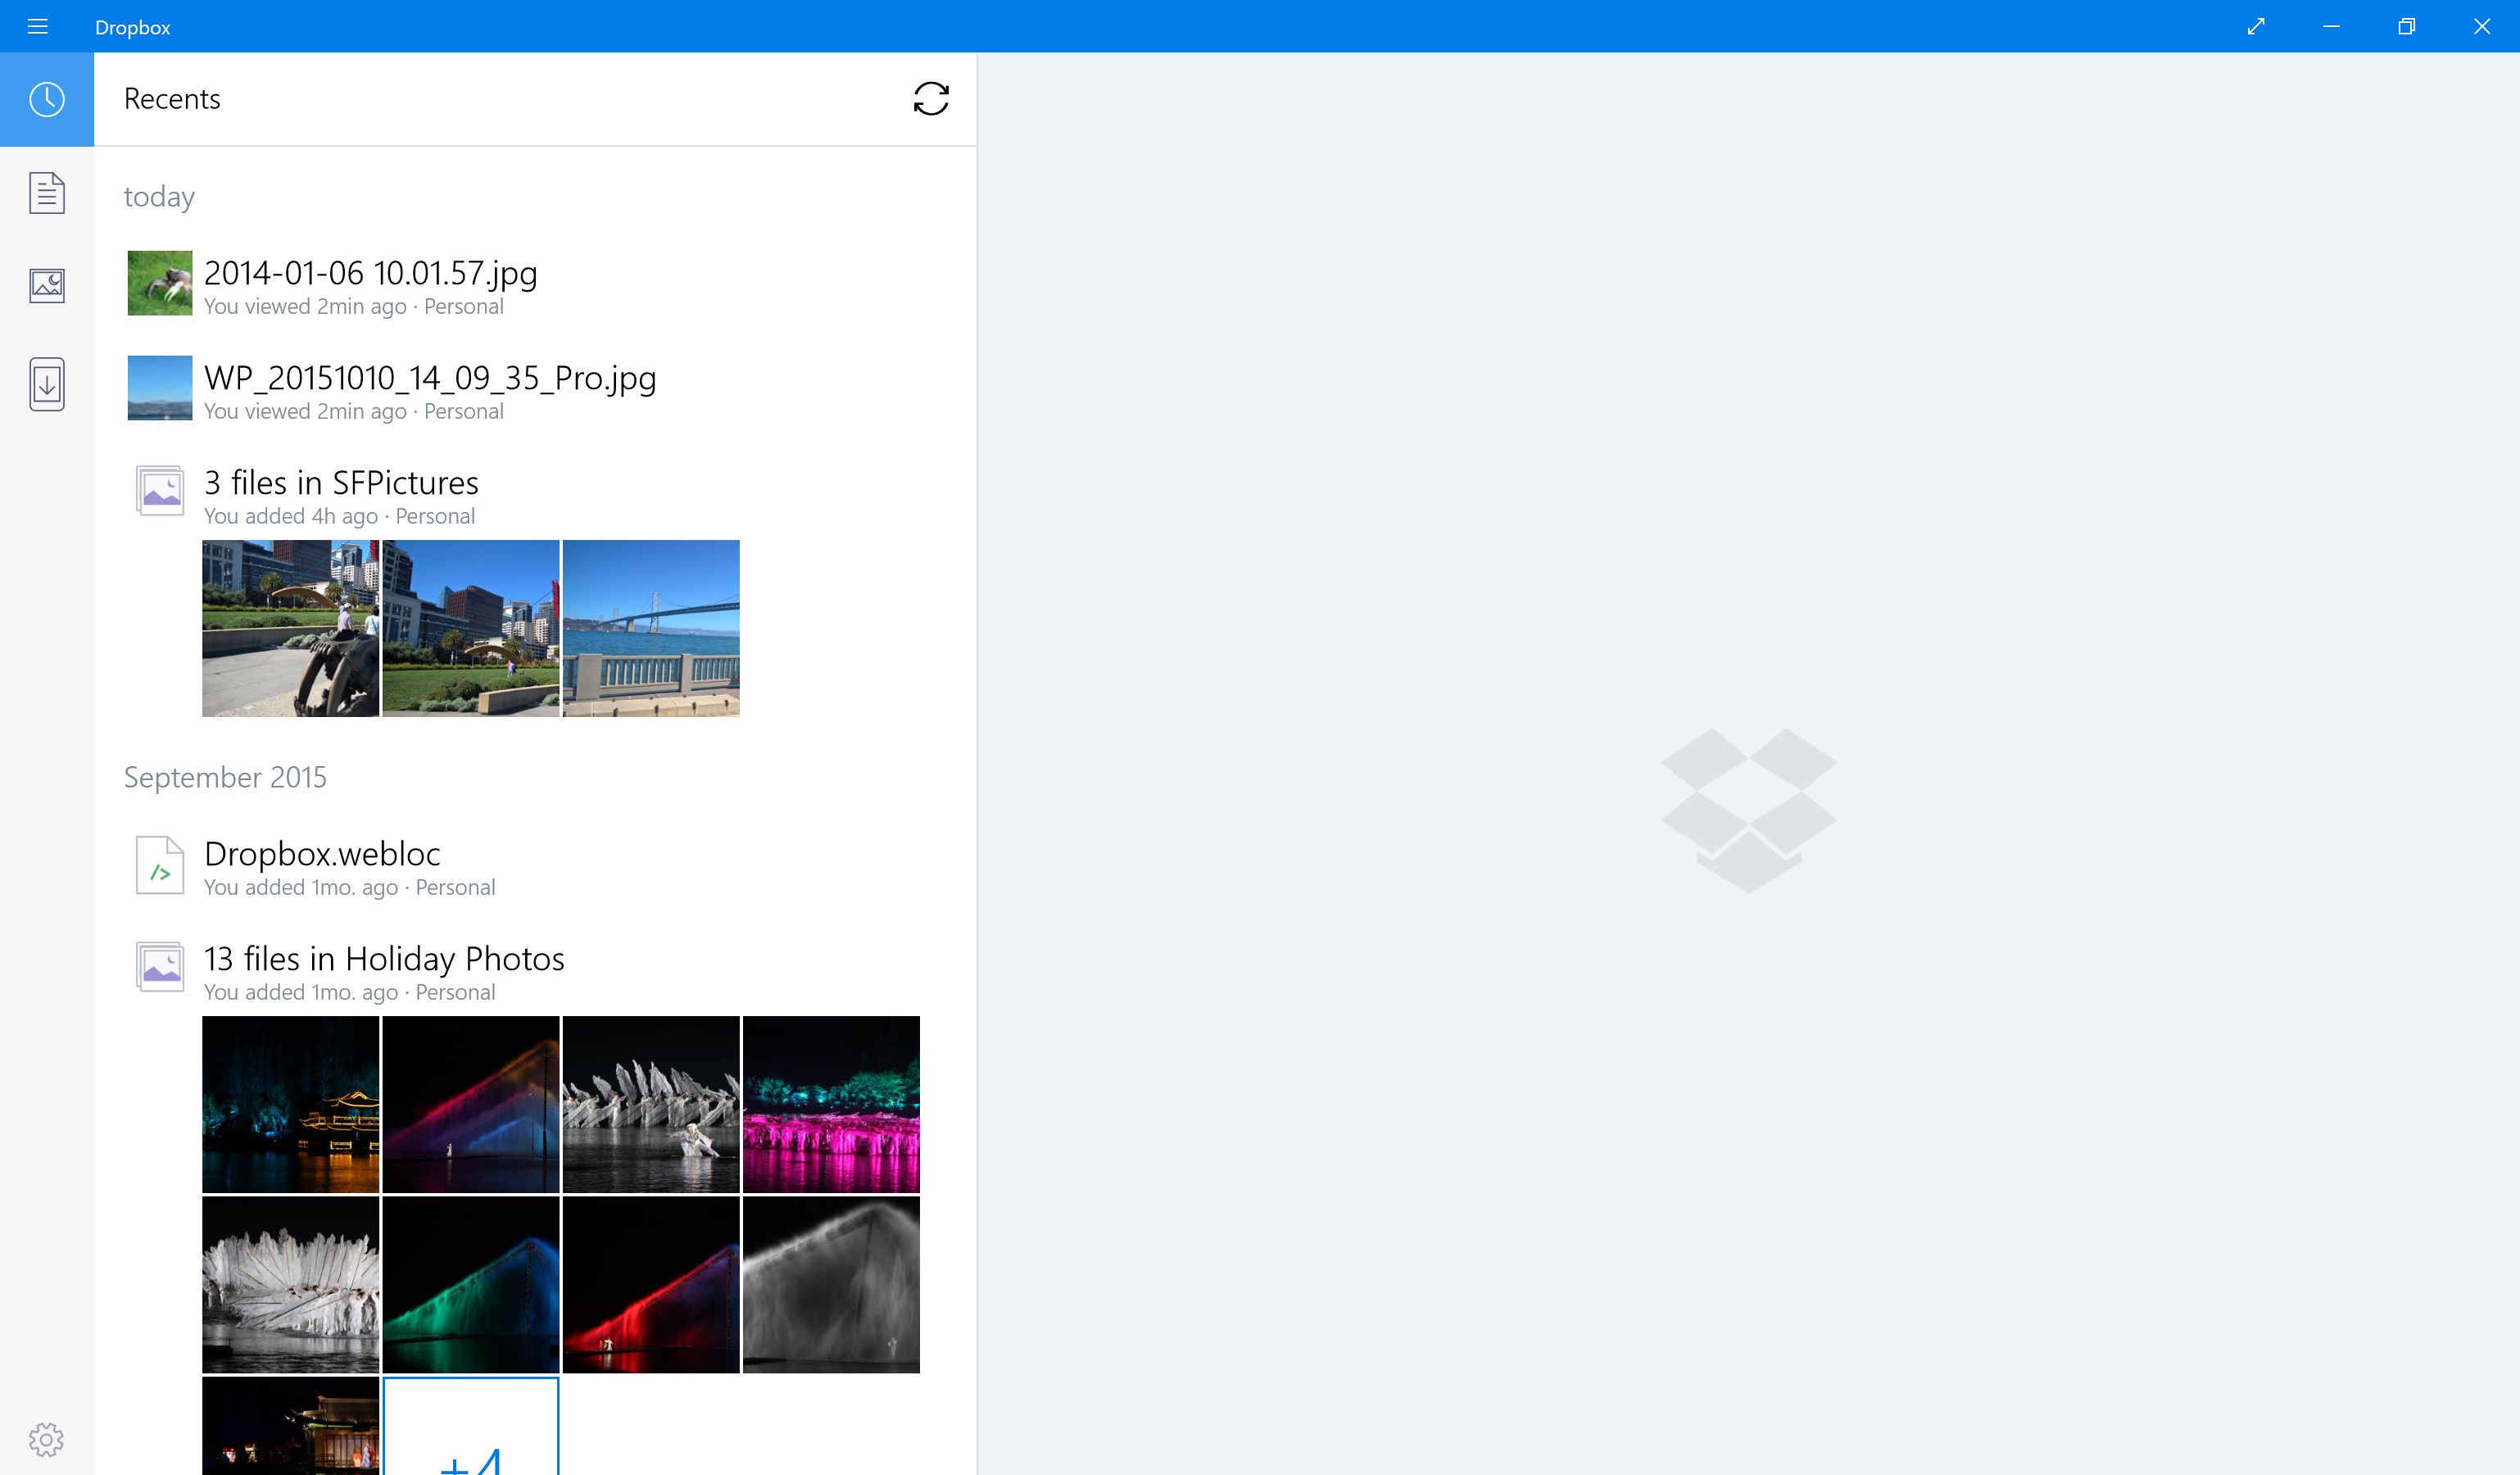The image size is (2520, 1475).
Task: Toggle full-screen expand arrow in title bar
Action: [2256, 27]
